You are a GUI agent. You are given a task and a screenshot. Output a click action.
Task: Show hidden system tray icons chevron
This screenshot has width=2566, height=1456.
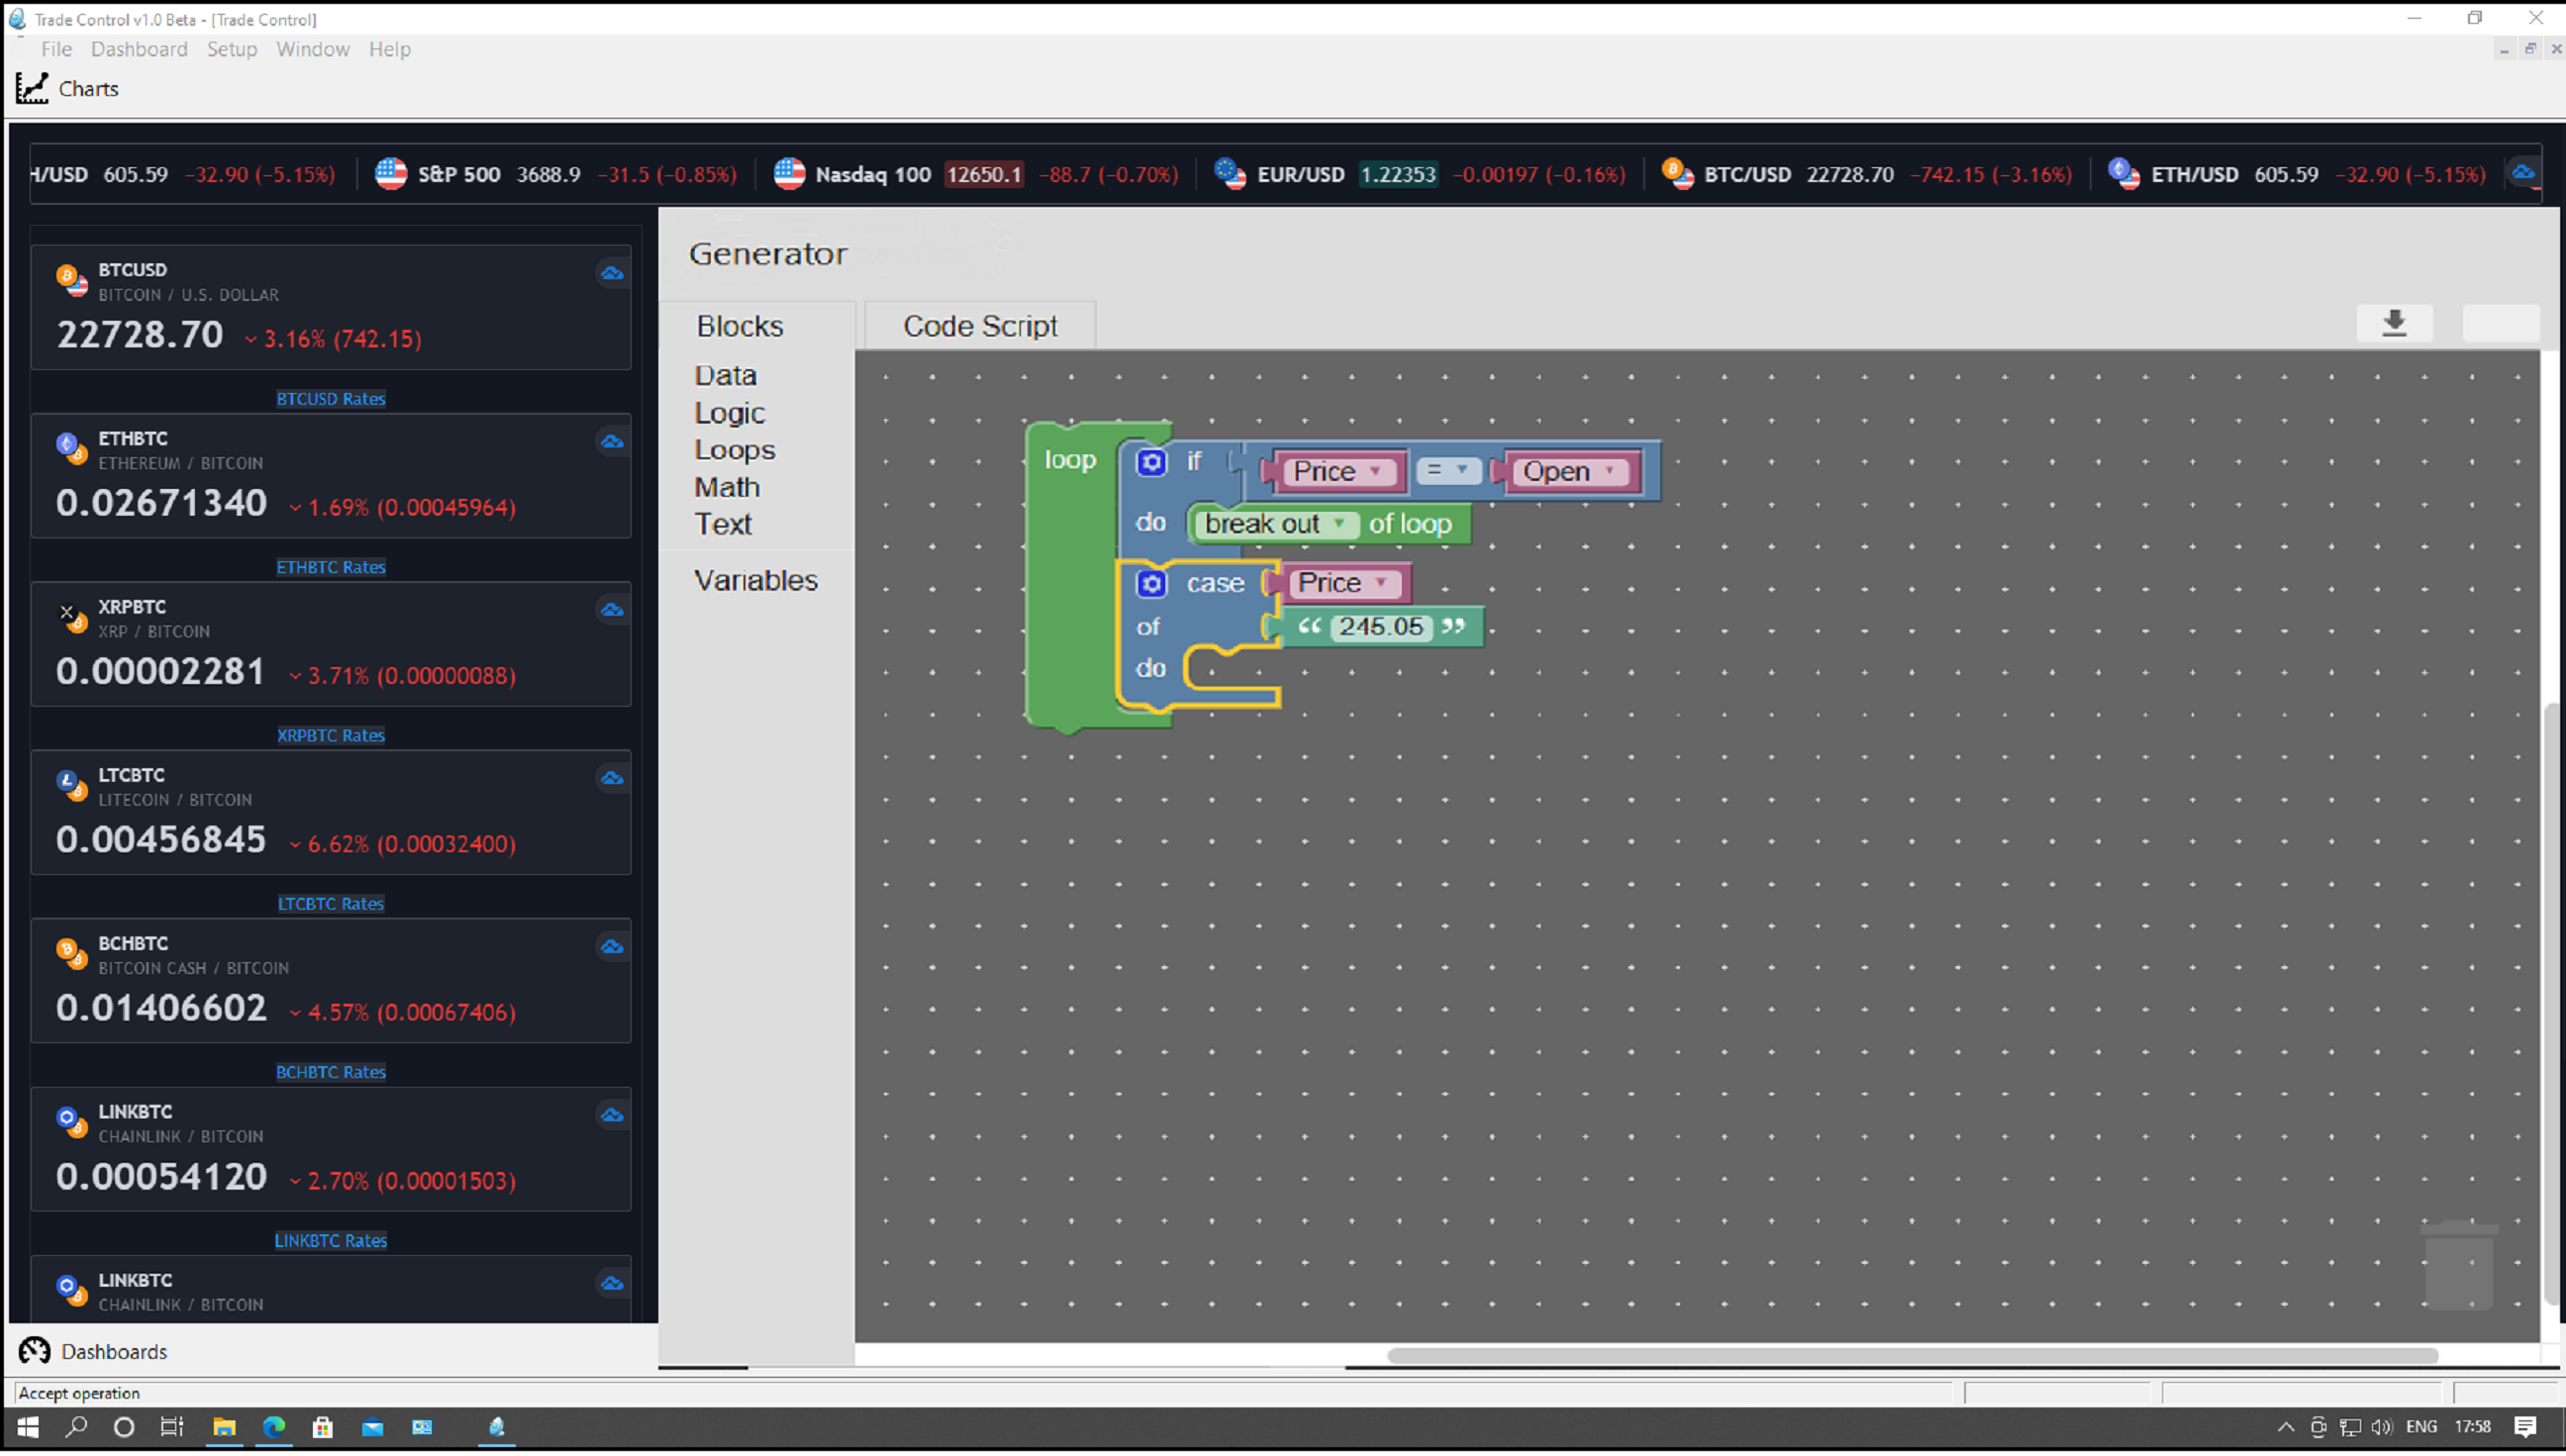(2285, 1427)
